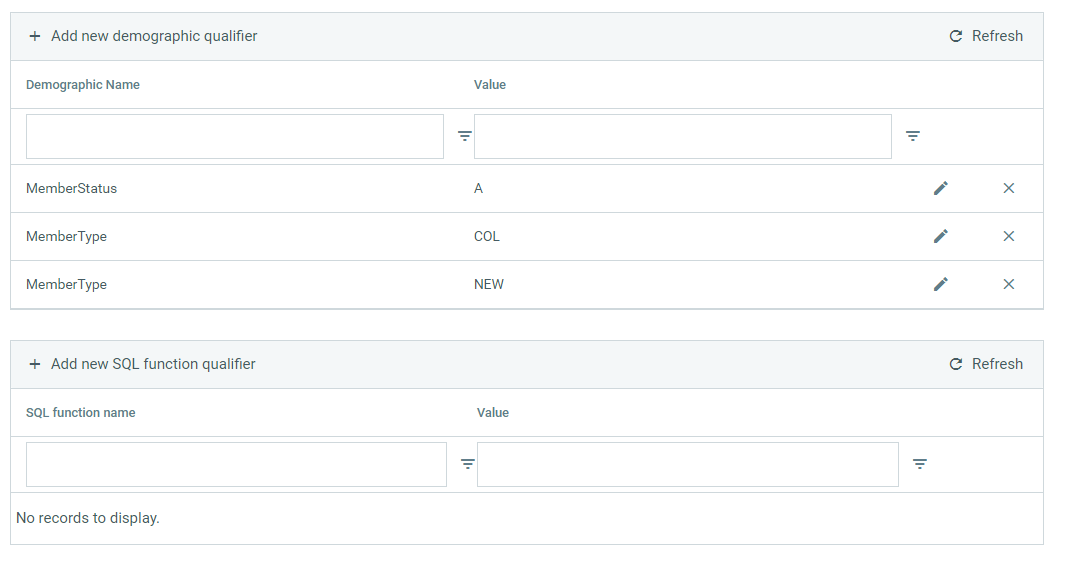Delete the MemberType COL qualifier row
1072x565 pixels.
click(1008, 236)
